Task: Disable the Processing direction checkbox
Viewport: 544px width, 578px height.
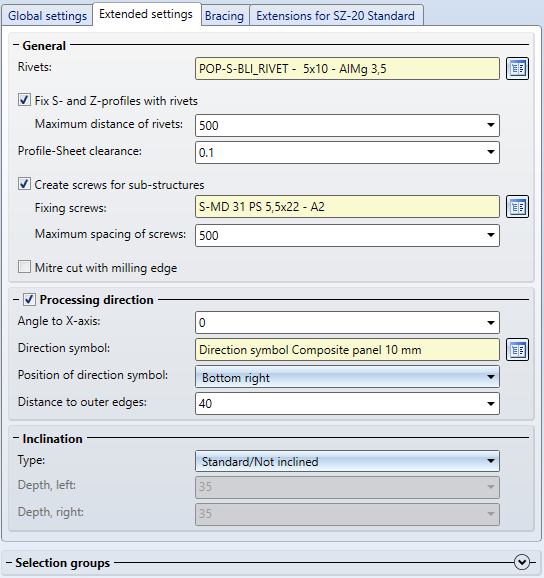Action: (29, 300)
